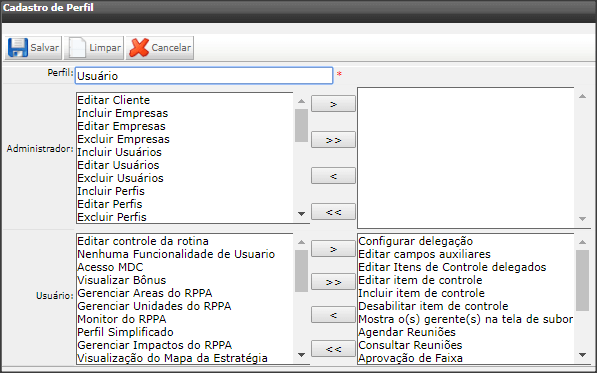The height and width of the screenshot is (373, 597).
Task: Select Mostra o(s) gerente(s) na tela item
Action: pos(466,319)
